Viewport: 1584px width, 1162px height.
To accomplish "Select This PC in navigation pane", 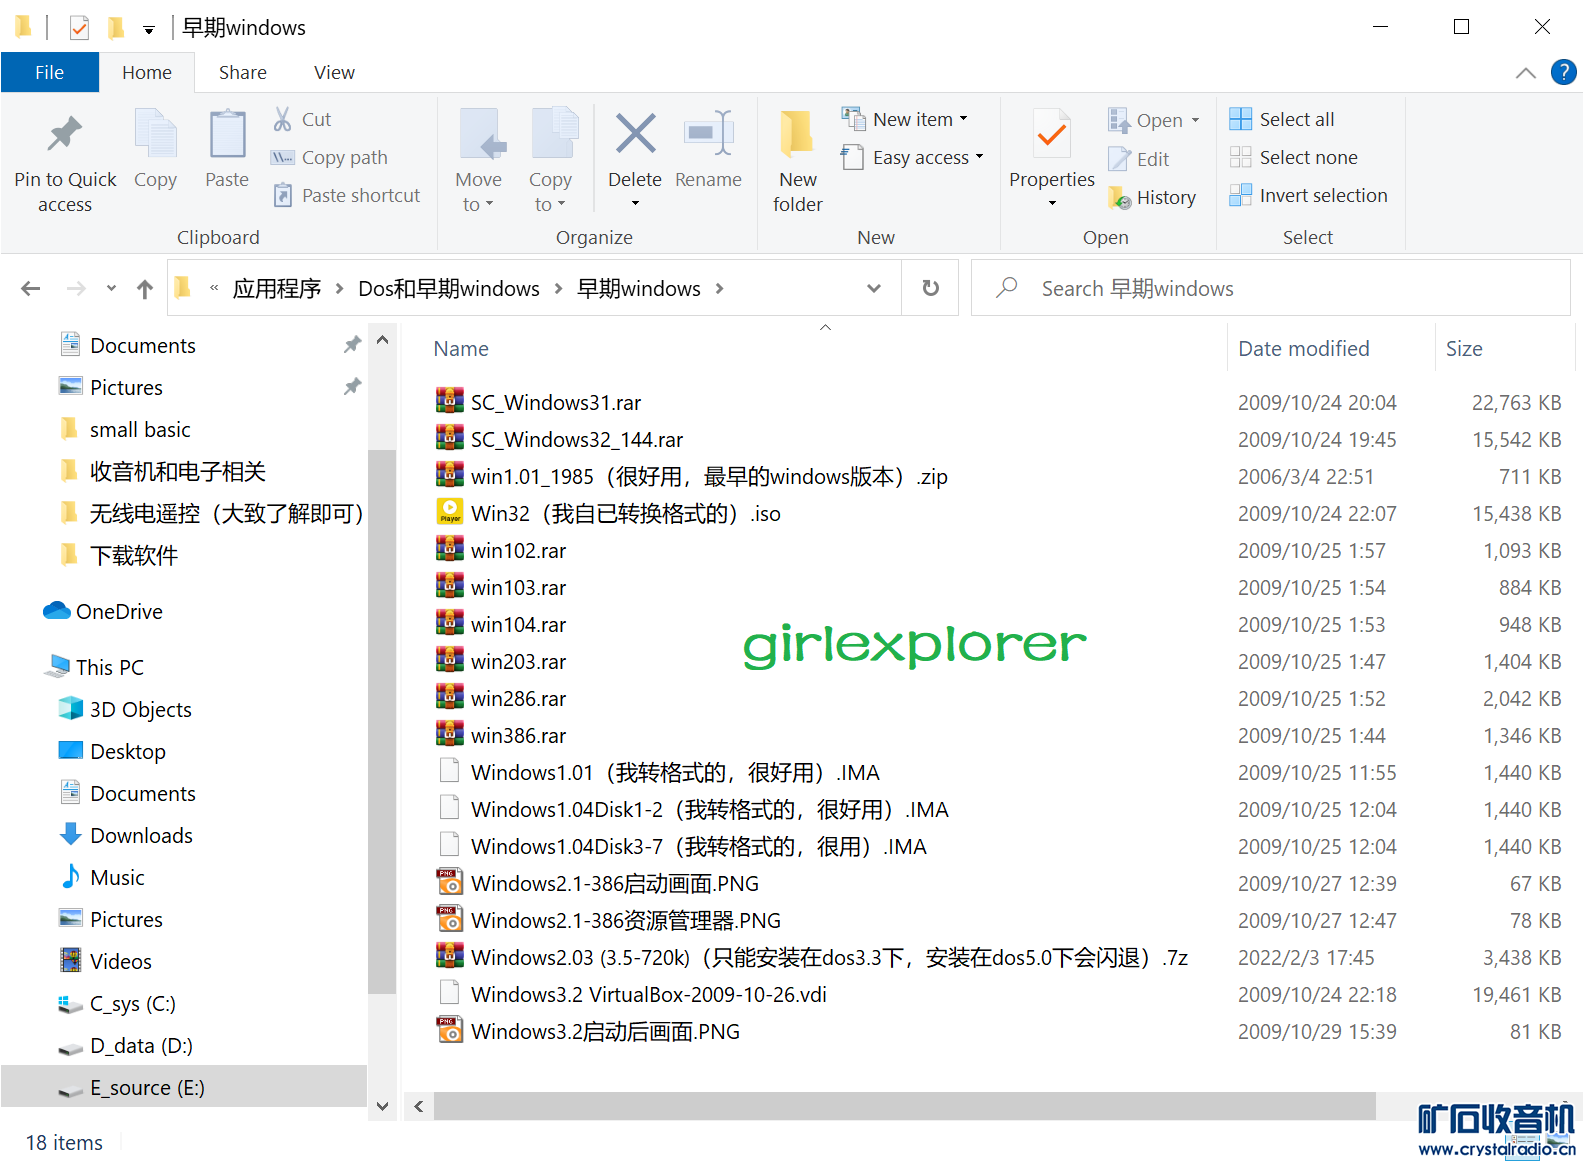I will click(x=109, y=667).
